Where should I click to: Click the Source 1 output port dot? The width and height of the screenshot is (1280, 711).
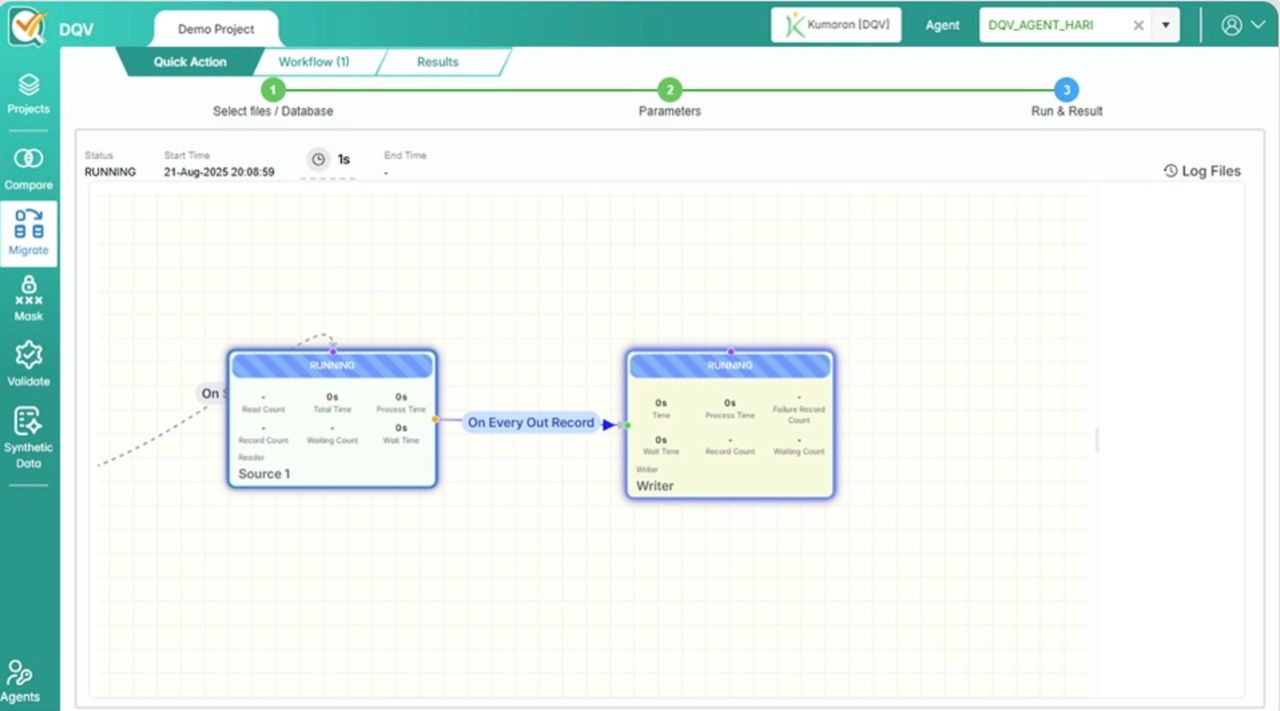pyautogui.click(x=435, y=419)
